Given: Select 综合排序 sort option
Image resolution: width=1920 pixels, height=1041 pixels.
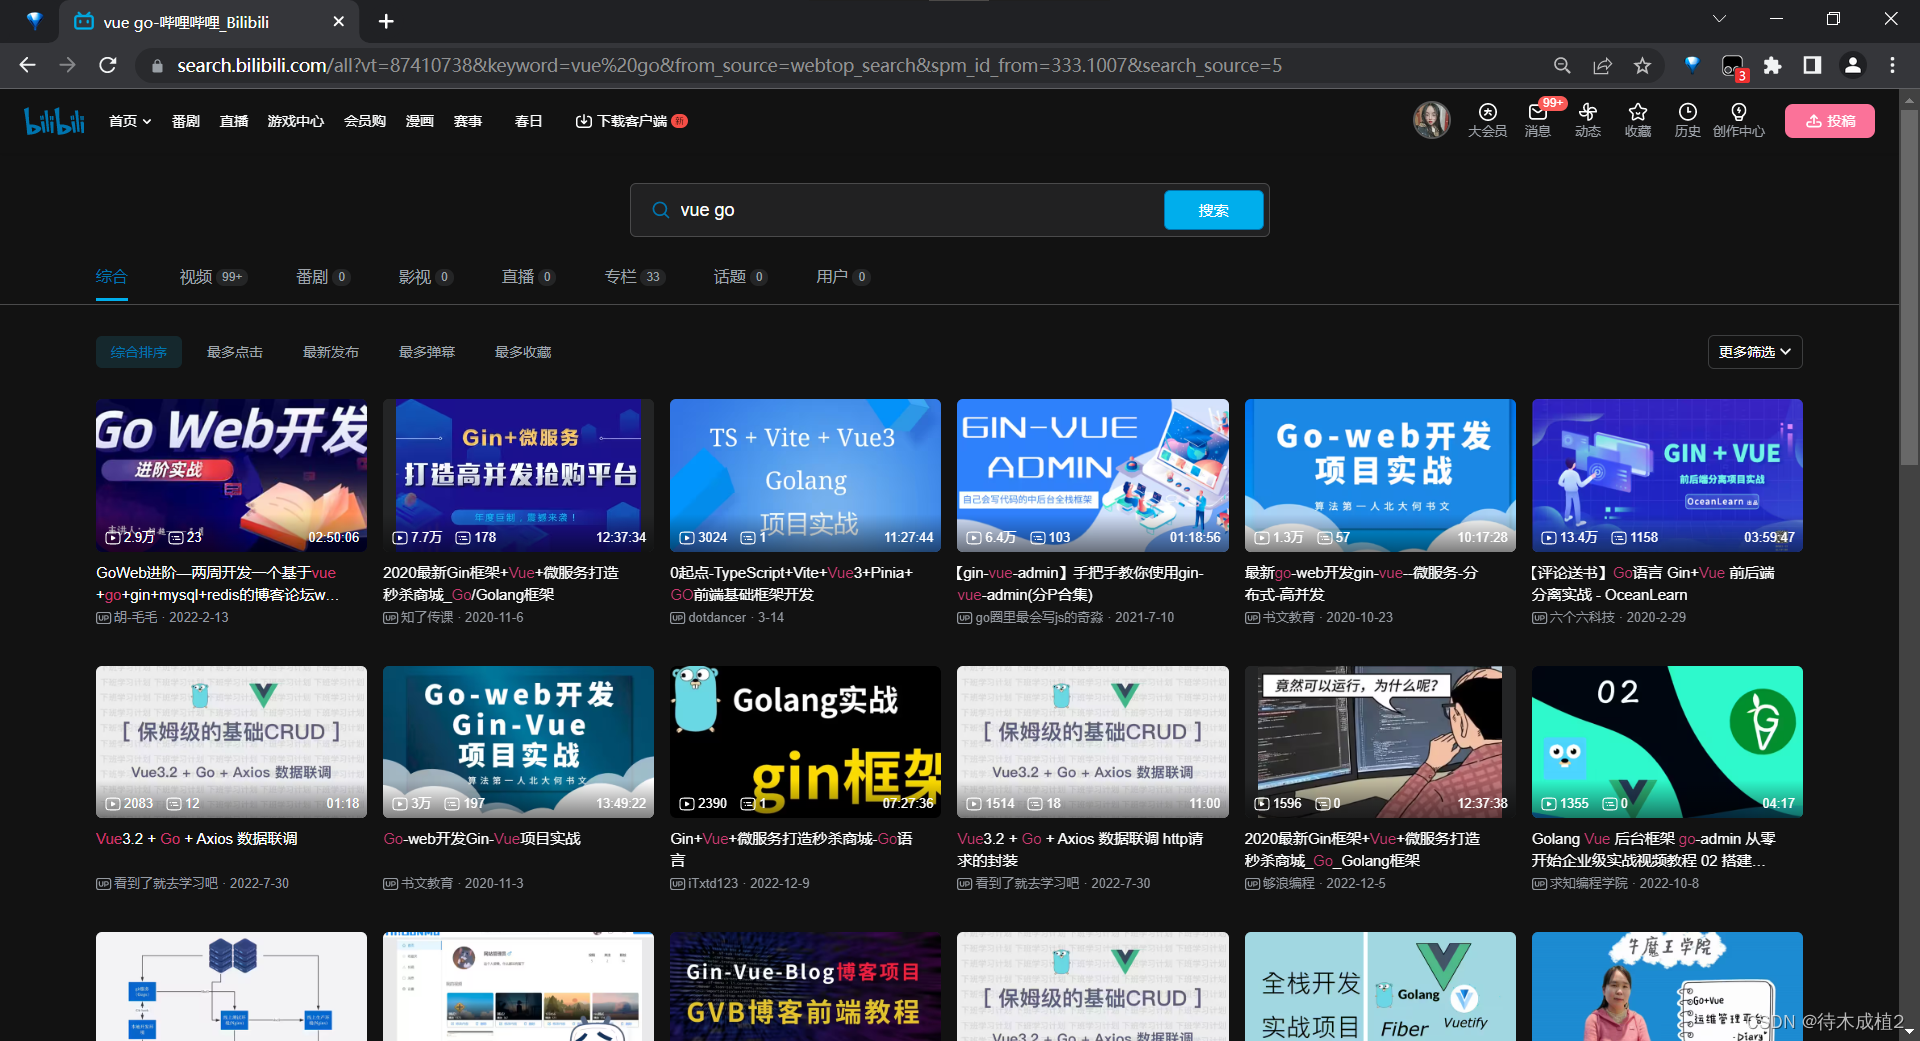Looking at the screenshot, I should (139, 352).
